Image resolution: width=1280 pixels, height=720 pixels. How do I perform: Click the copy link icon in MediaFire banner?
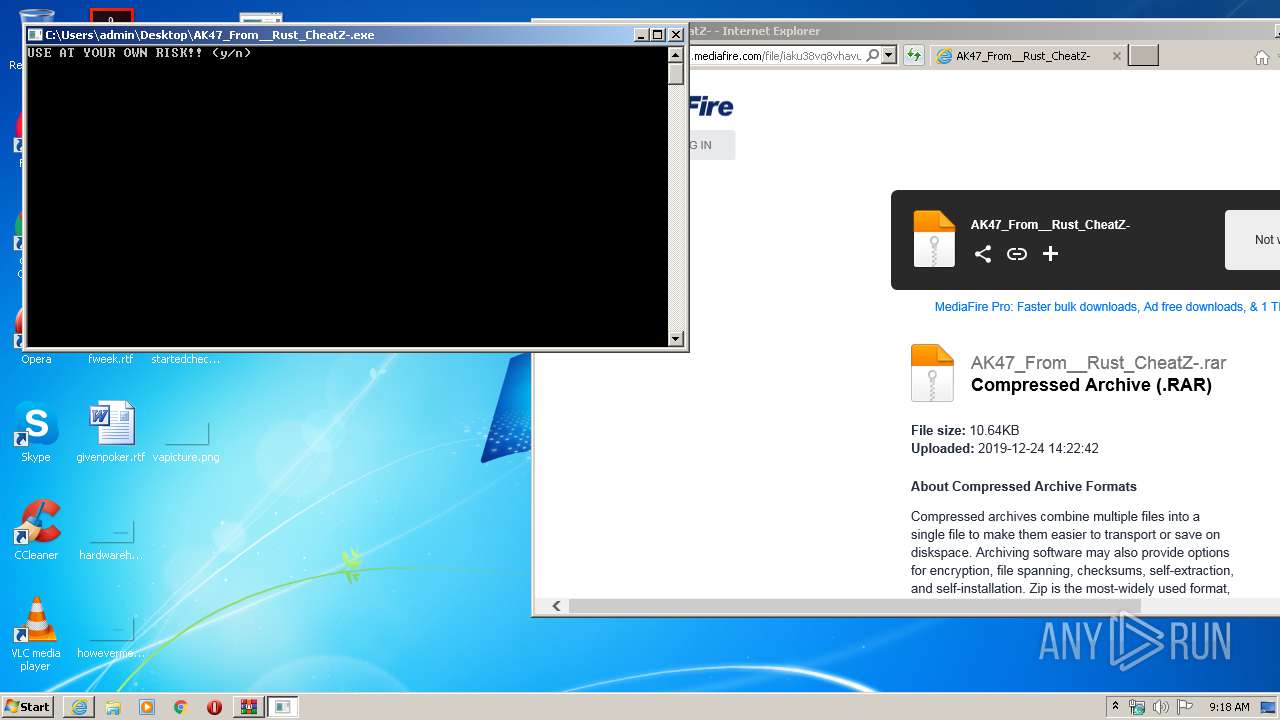point(1017,254)
